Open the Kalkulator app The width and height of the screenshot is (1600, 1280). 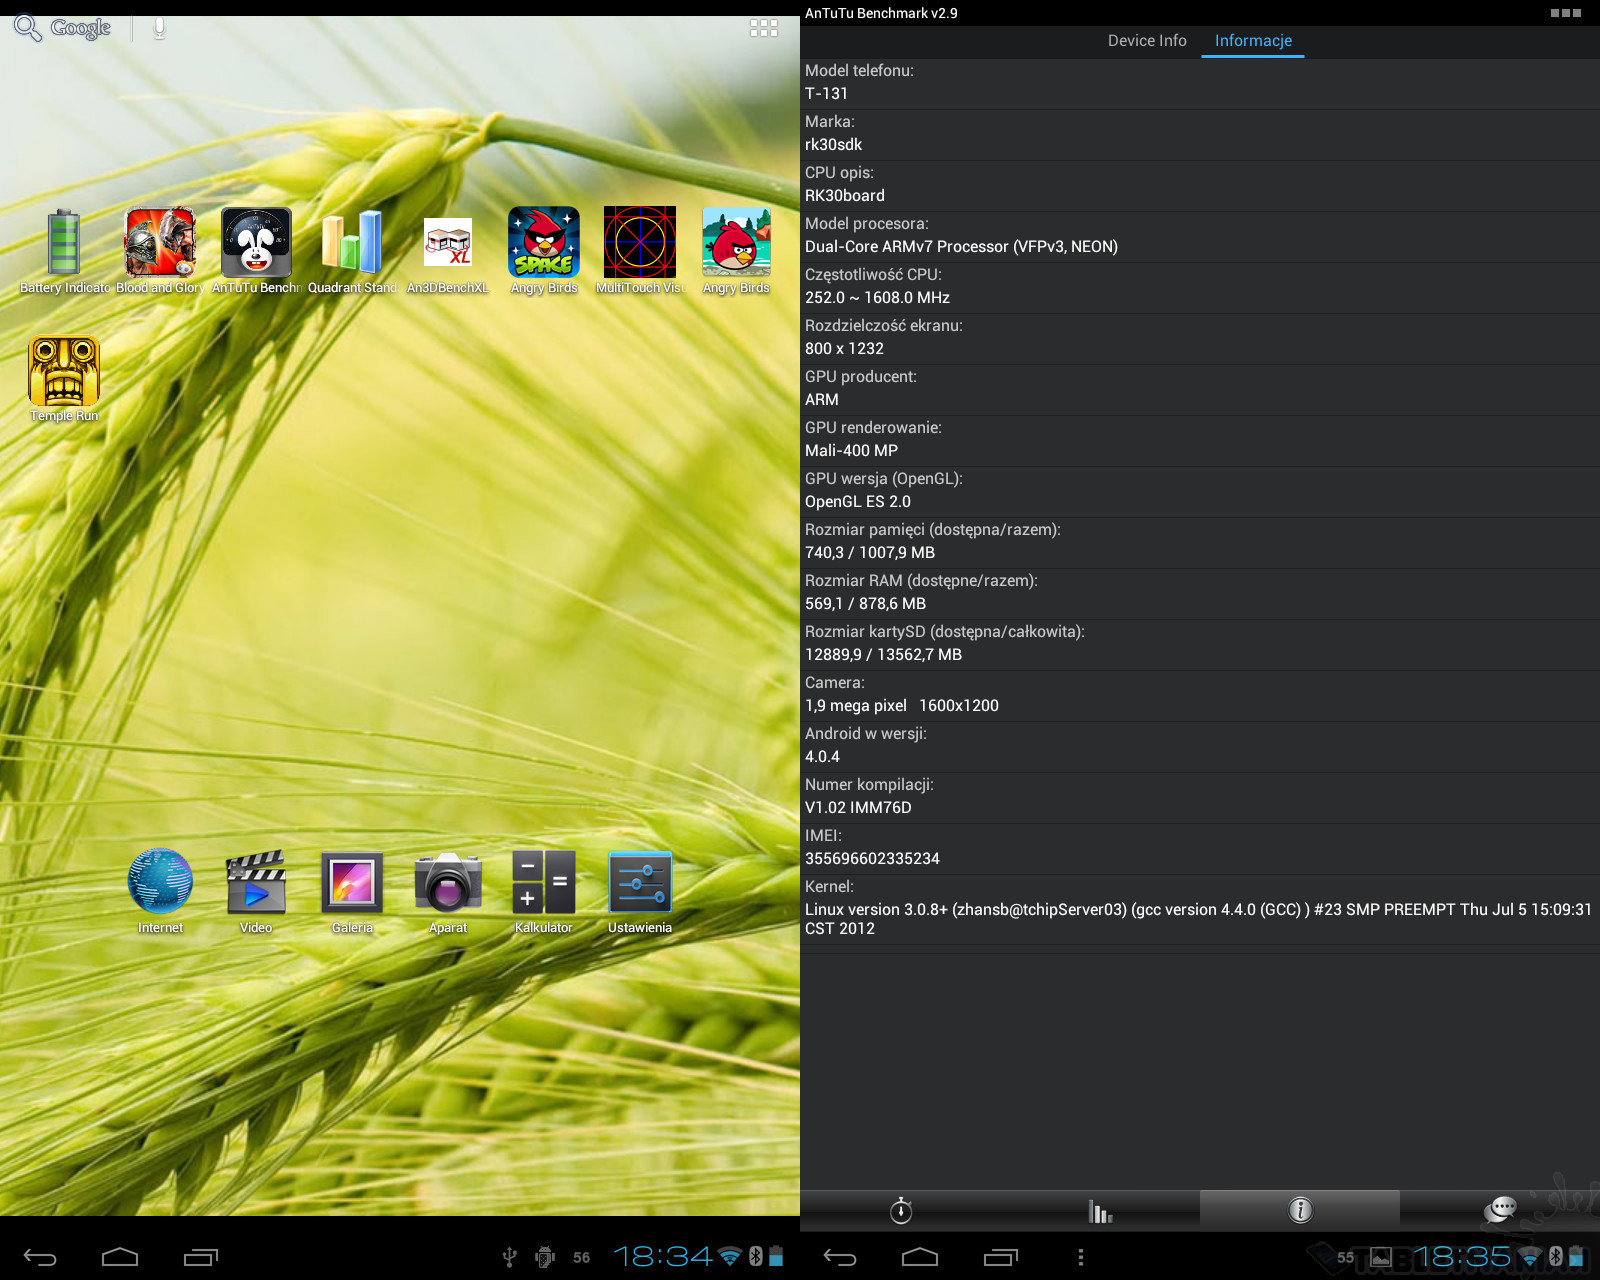(543, 883)
